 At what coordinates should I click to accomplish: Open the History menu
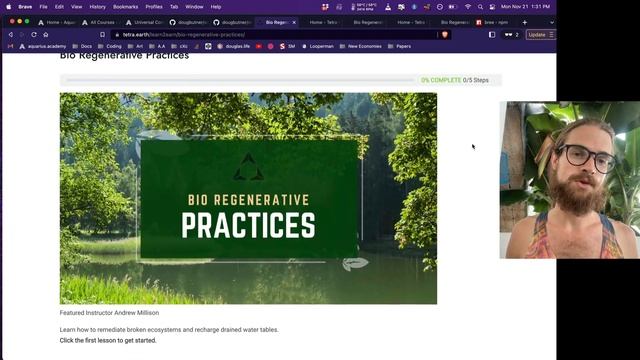tap(97, 7)
